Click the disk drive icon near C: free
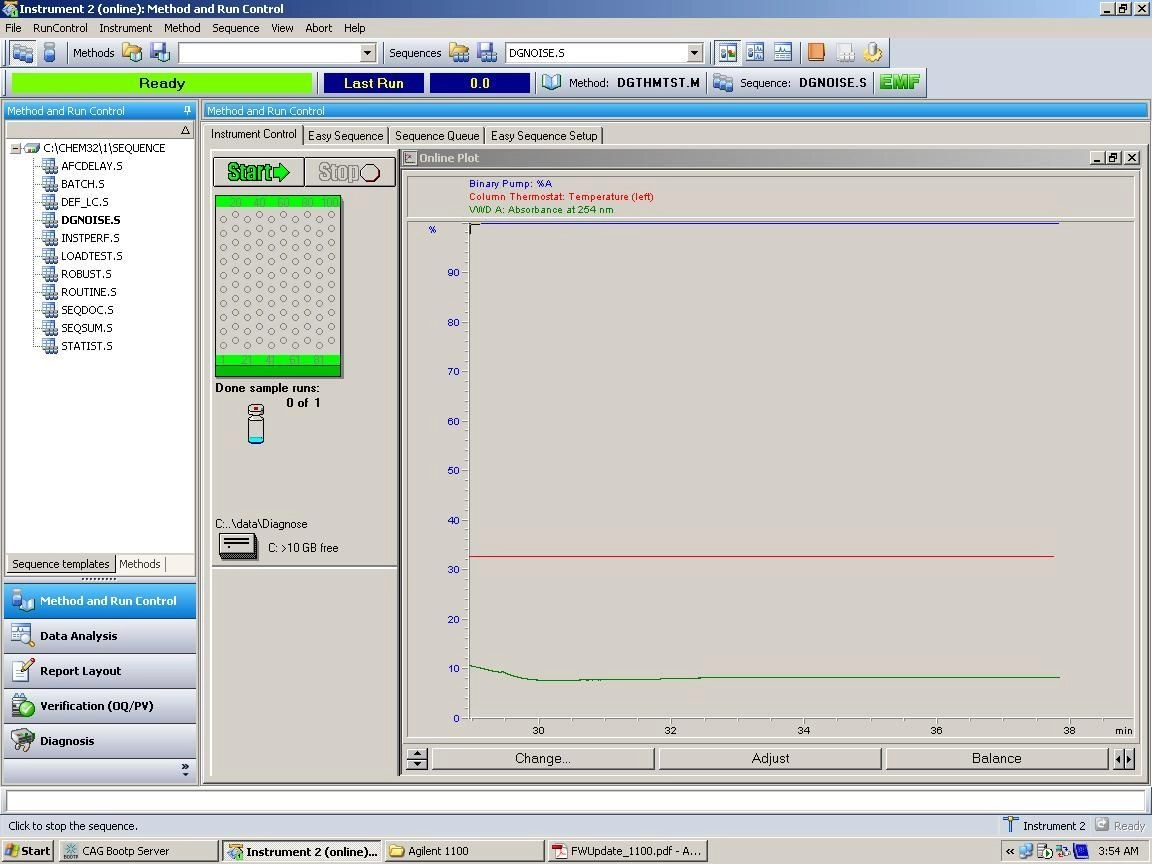This screenshot has width=1152, height=864. 238,547
